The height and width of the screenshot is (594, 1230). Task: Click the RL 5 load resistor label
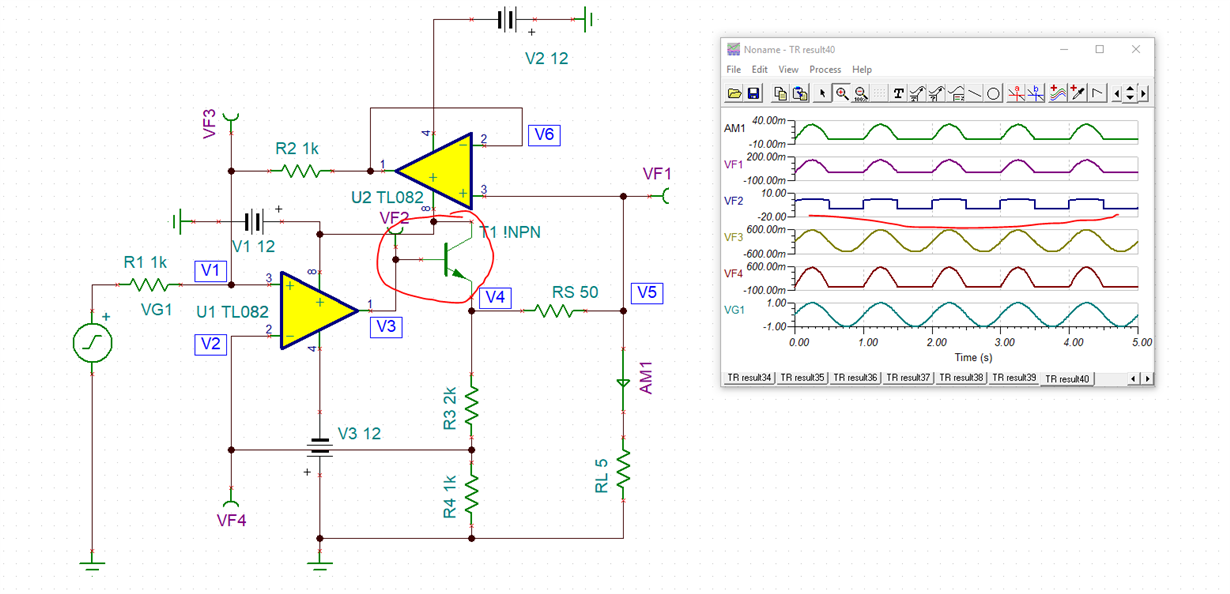pos(602,475)
